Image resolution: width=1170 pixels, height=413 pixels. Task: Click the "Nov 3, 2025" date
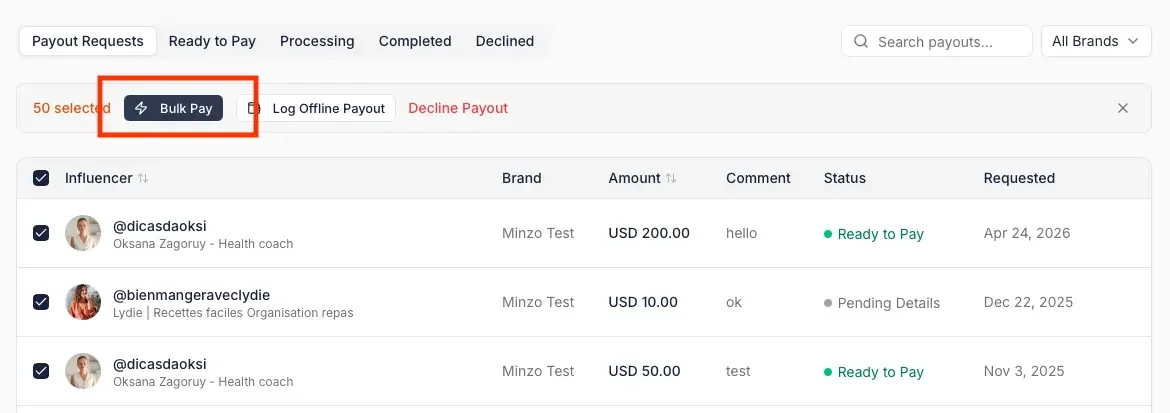pyautogui.click(x=1024, y=371)
